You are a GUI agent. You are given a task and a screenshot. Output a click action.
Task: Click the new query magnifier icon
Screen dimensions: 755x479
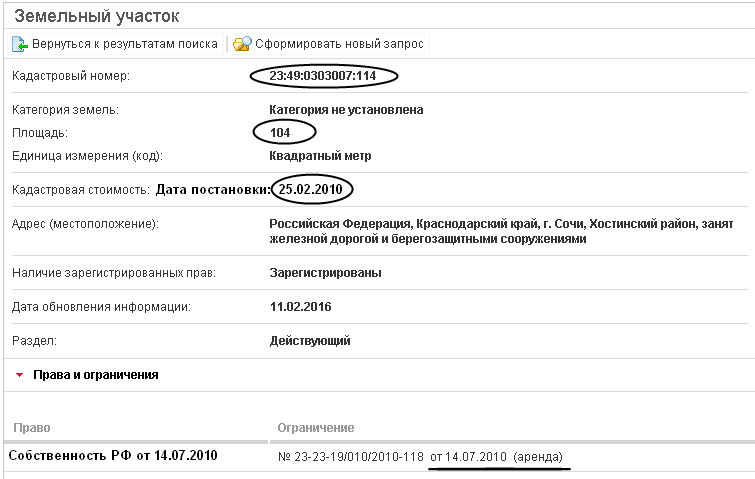(x=241, y=44)
